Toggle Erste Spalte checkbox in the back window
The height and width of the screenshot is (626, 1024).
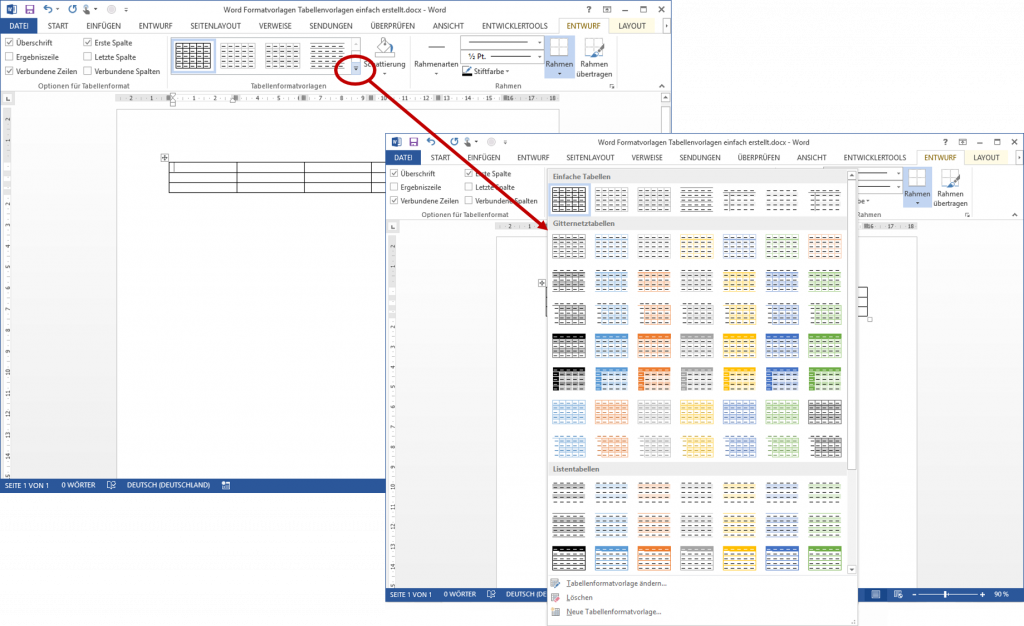point(88,42)
